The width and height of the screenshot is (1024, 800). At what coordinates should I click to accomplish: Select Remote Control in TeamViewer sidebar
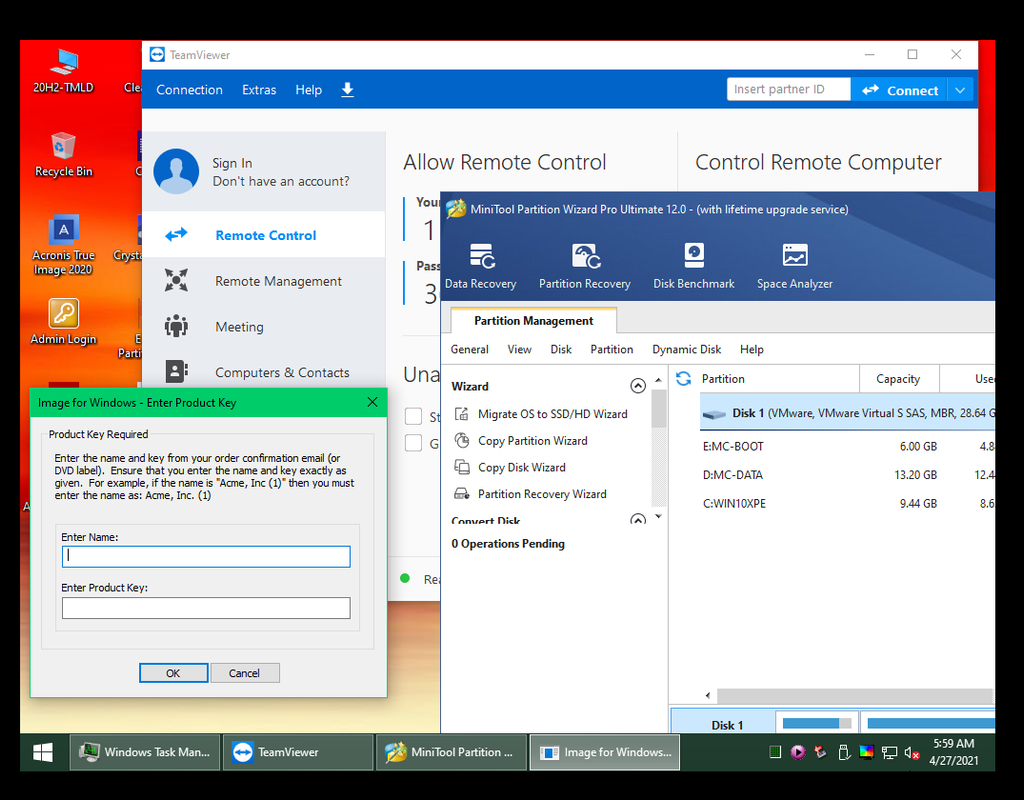tap(263, 234)
